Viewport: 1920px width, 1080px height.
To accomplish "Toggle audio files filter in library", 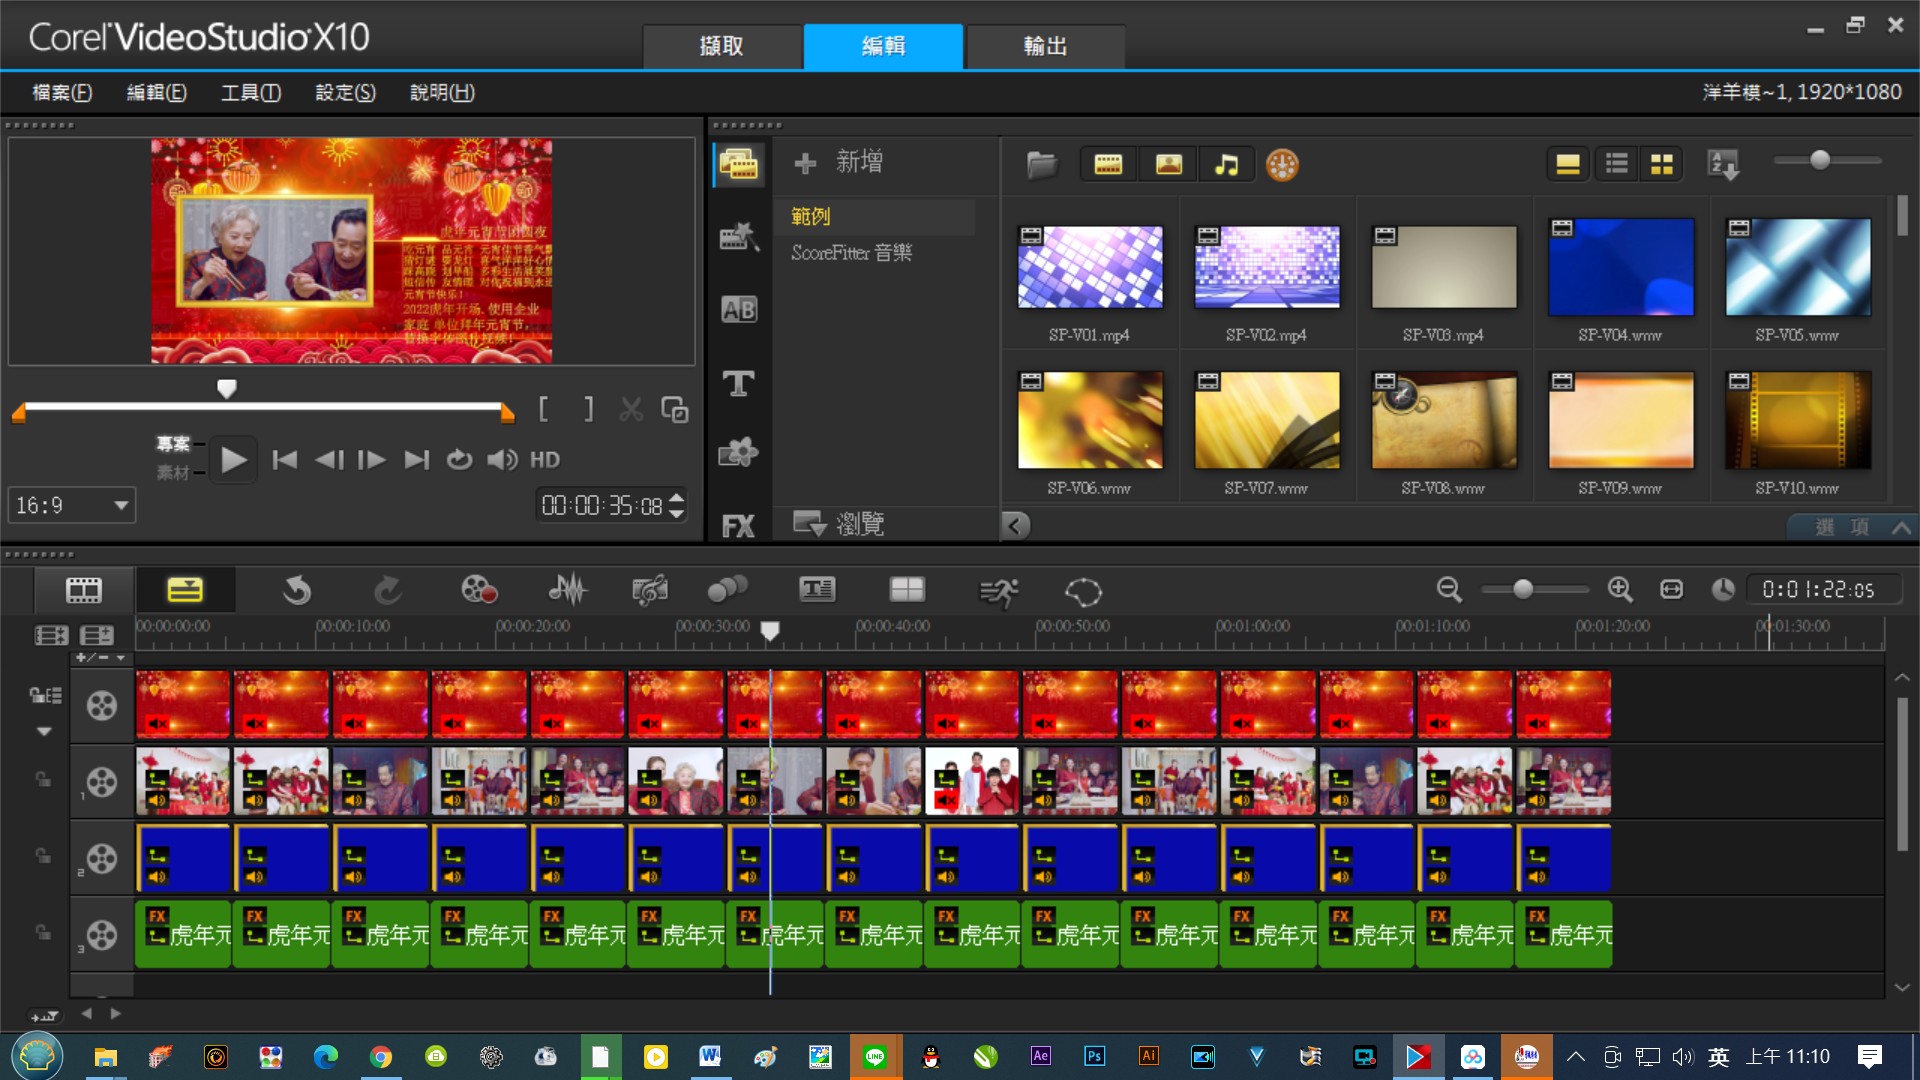I will [1226, 165].
